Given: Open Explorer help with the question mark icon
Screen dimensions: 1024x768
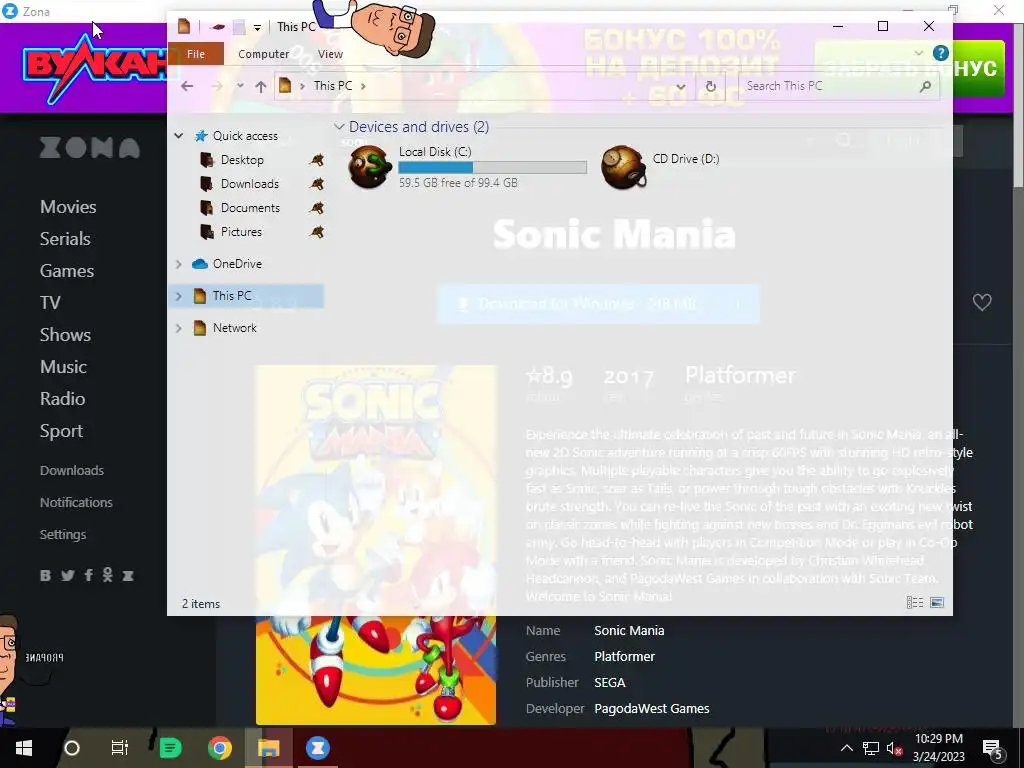Looking at the screenshot, I should click(x=940, y=53).
